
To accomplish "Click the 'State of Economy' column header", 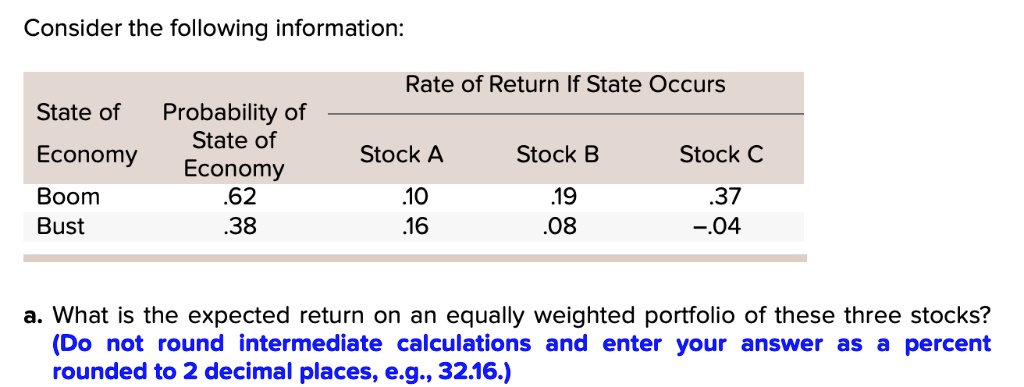I will tap(87, 134).
